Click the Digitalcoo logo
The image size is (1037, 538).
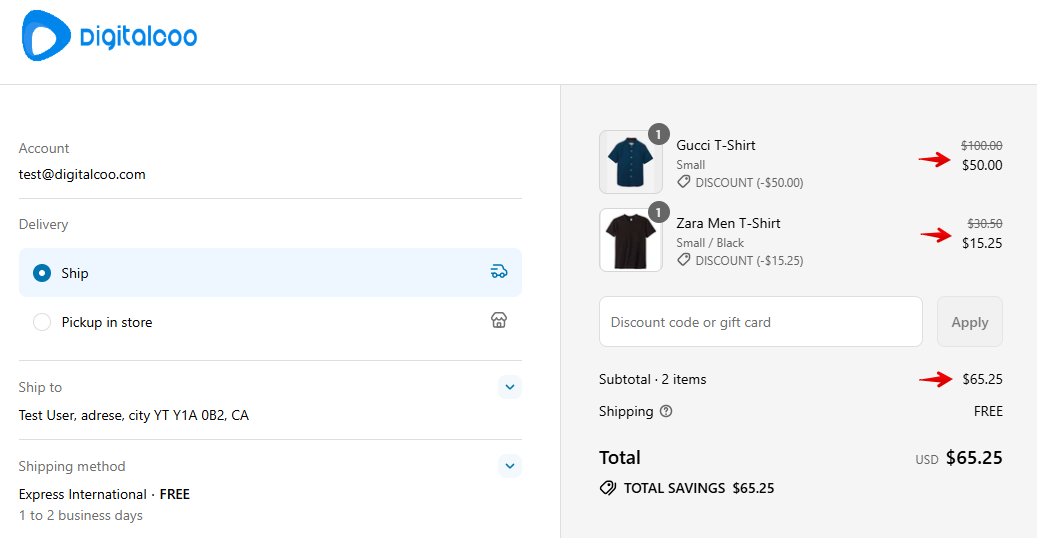pyautogui.click(x=109, y=37)
